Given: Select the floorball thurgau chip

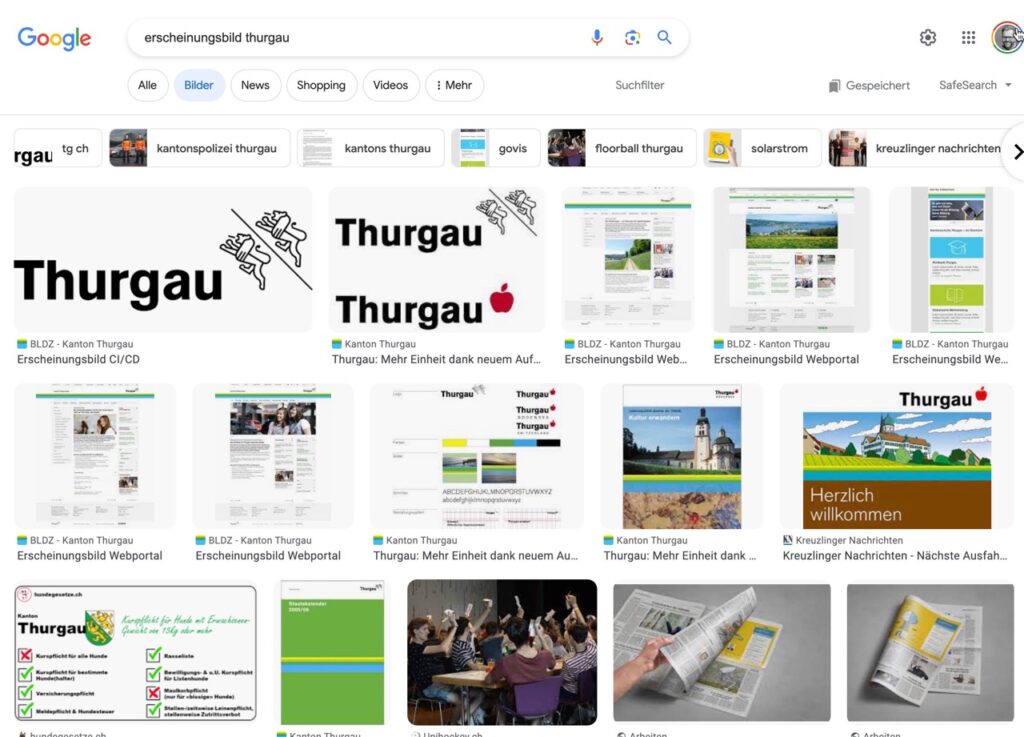Looking at the screenshot, I should tap(622, 148).
